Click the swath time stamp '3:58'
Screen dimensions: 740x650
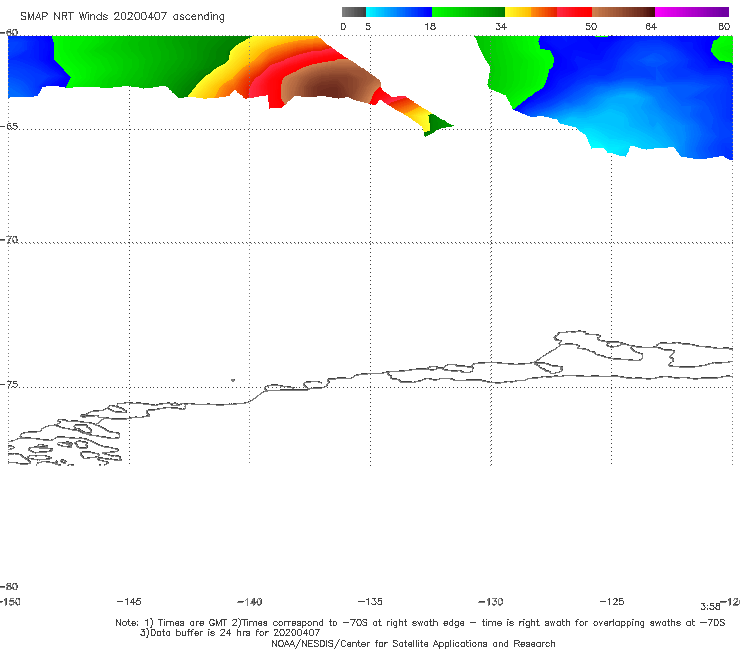[710, 607]
